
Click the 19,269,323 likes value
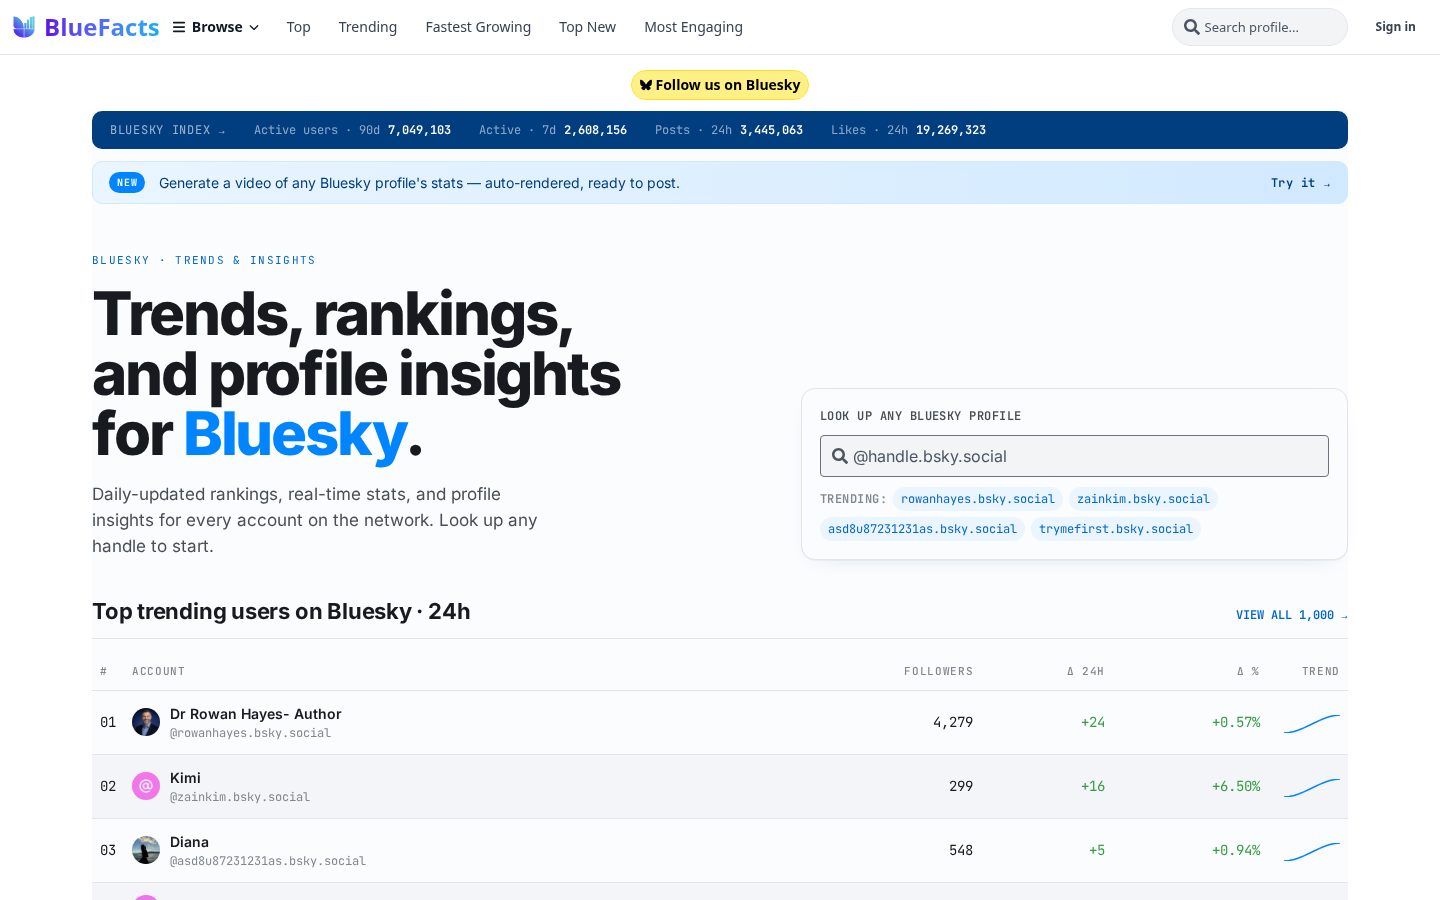click(x=951, y=130)
